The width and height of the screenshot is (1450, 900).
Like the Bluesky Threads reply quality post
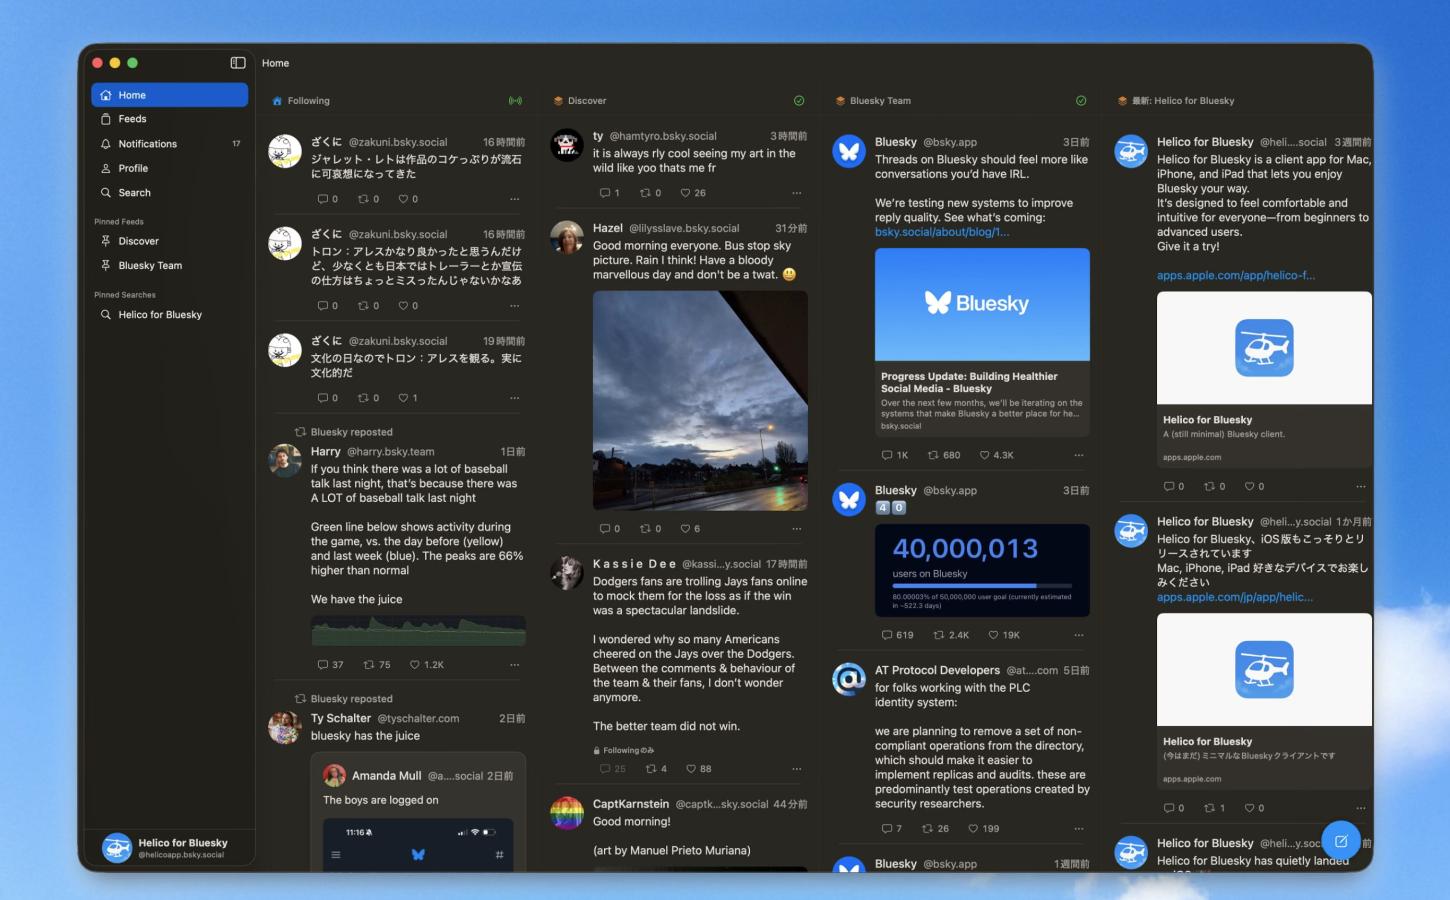point(997,455)
